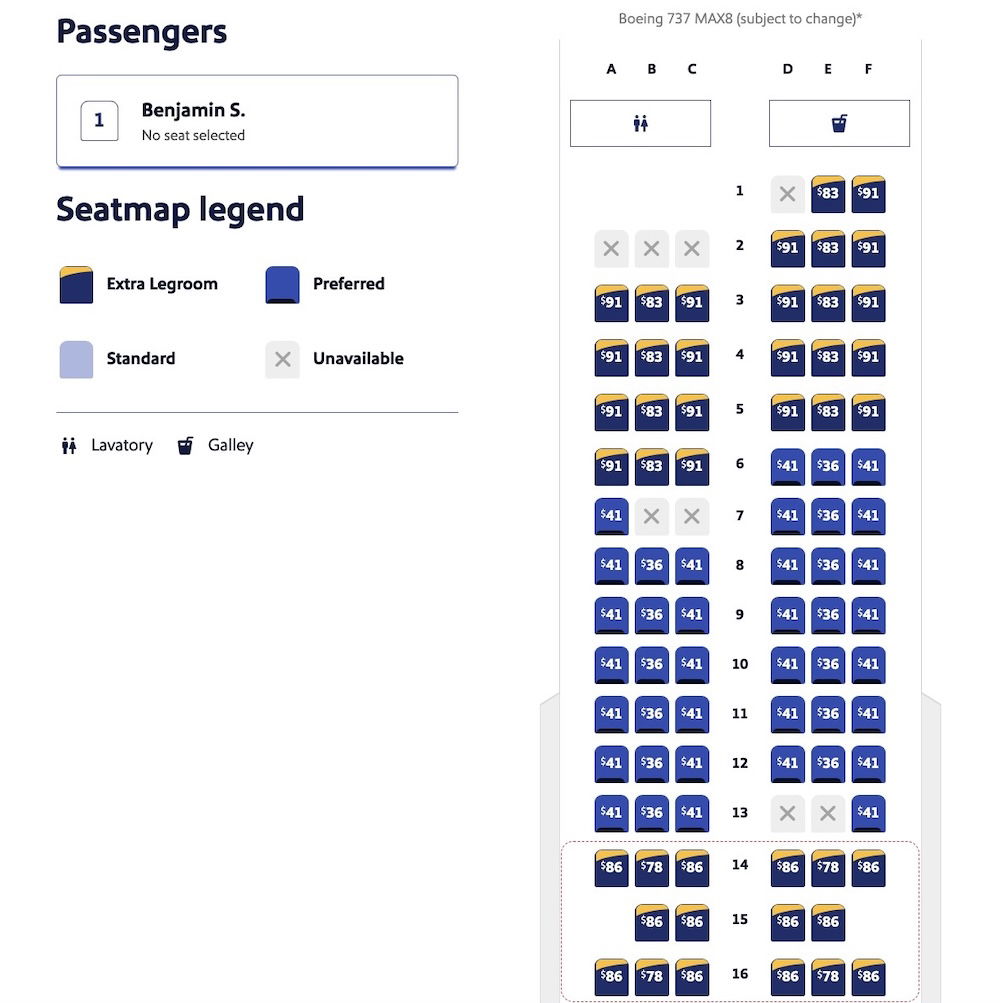Click the front galley icon box
Viewport: 1000px width, 1003px height.
pyautogui.click(x=839, y=123)
